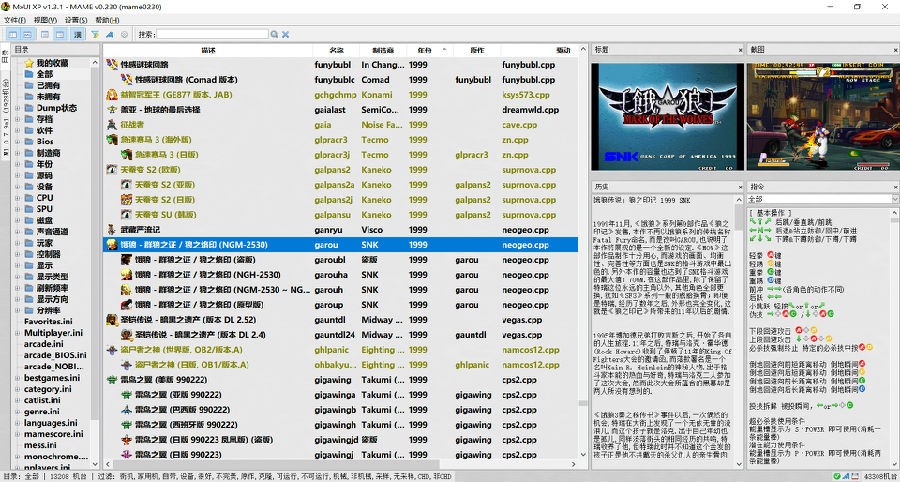Open the 设置(S) menu

pyautogui.click(x=76, y=20)
